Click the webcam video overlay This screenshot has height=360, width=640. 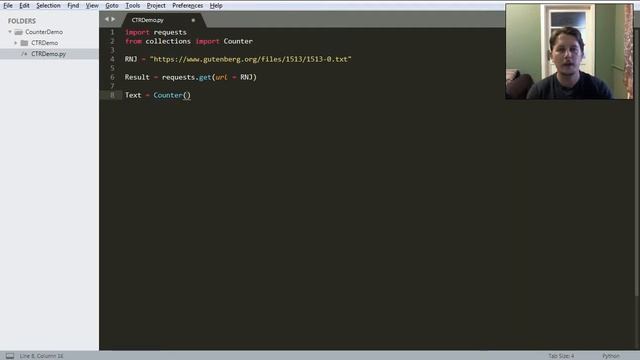569,51
